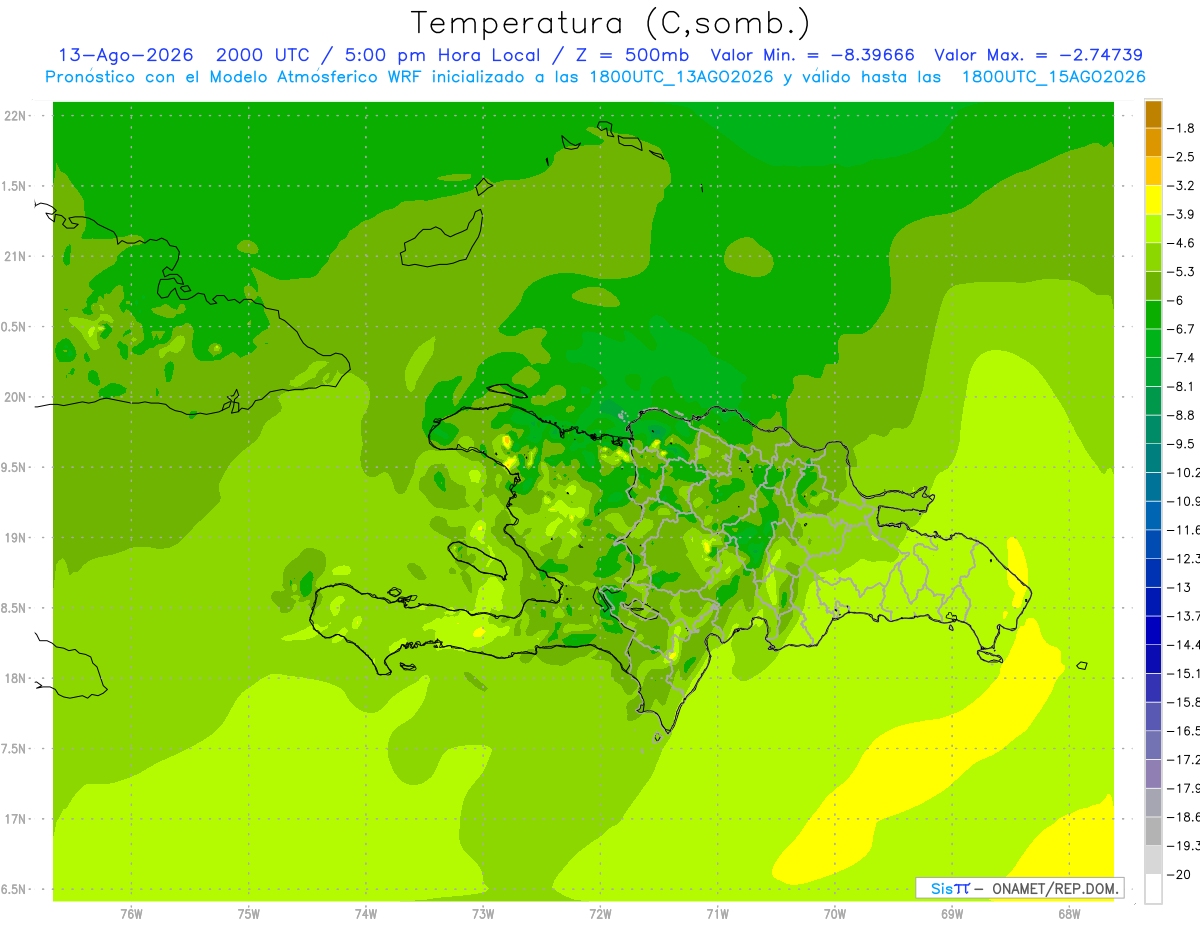Click the valid-until time "1800UTC_15AGO2026"
The image size is (1200, 927).
(1053, 77)
